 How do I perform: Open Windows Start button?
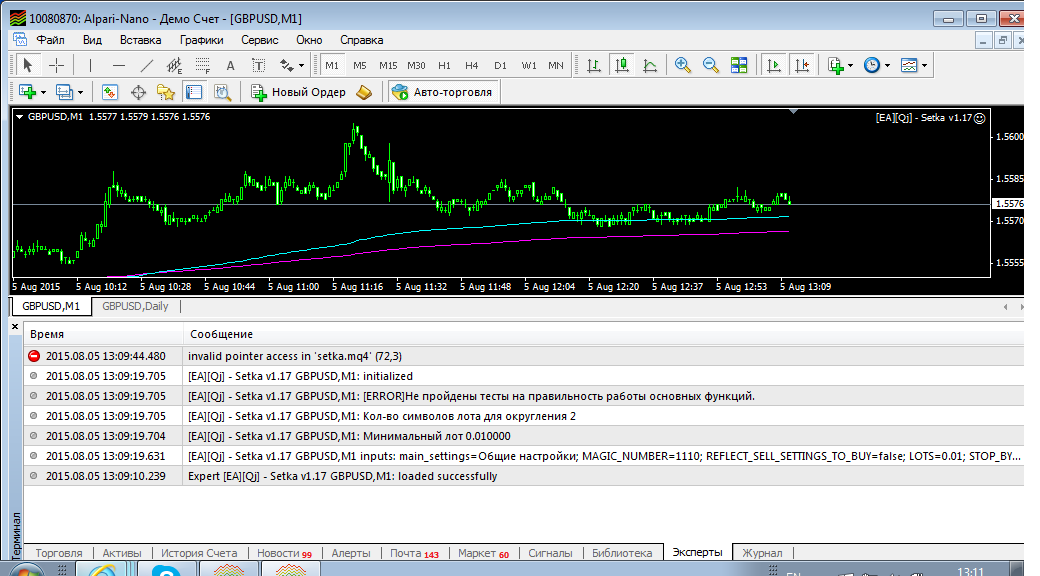pos(25,570)
